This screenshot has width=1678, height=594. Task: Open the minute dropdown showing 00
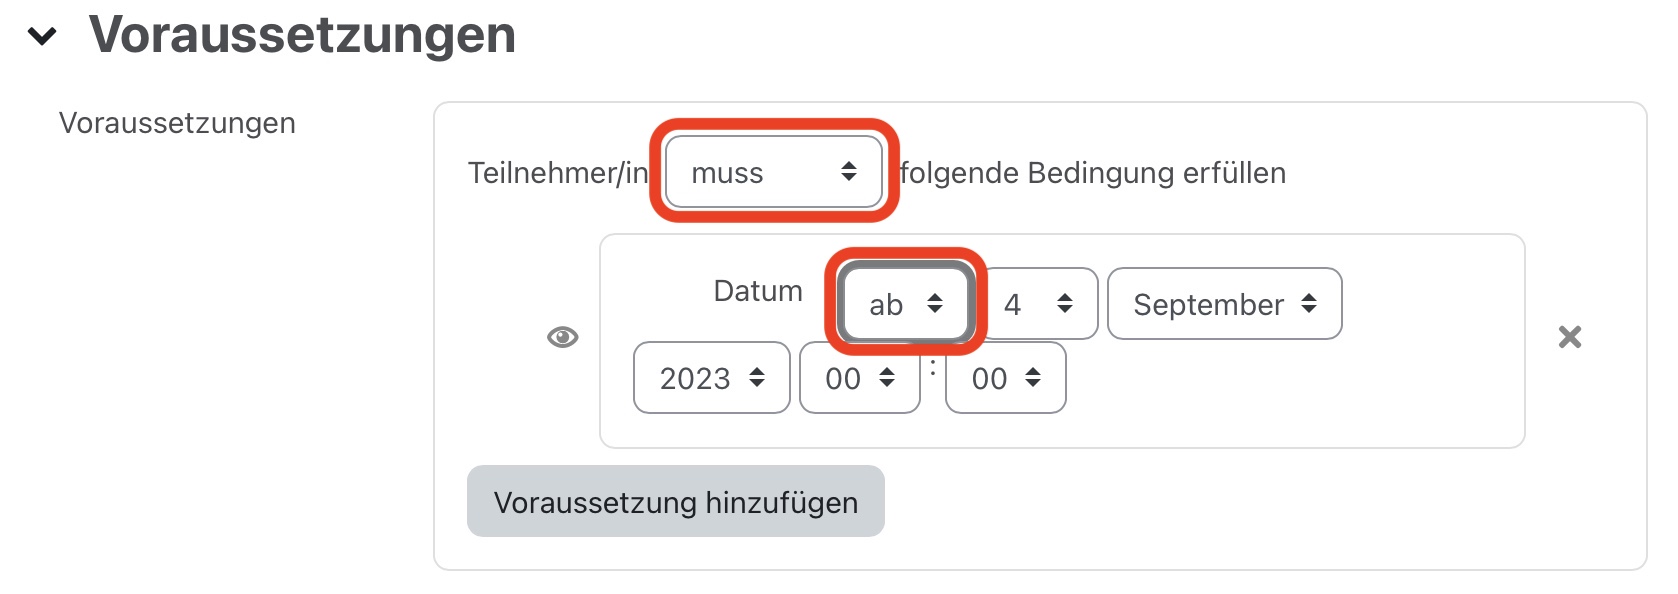pyautogui.click(x=1005, y=378)
